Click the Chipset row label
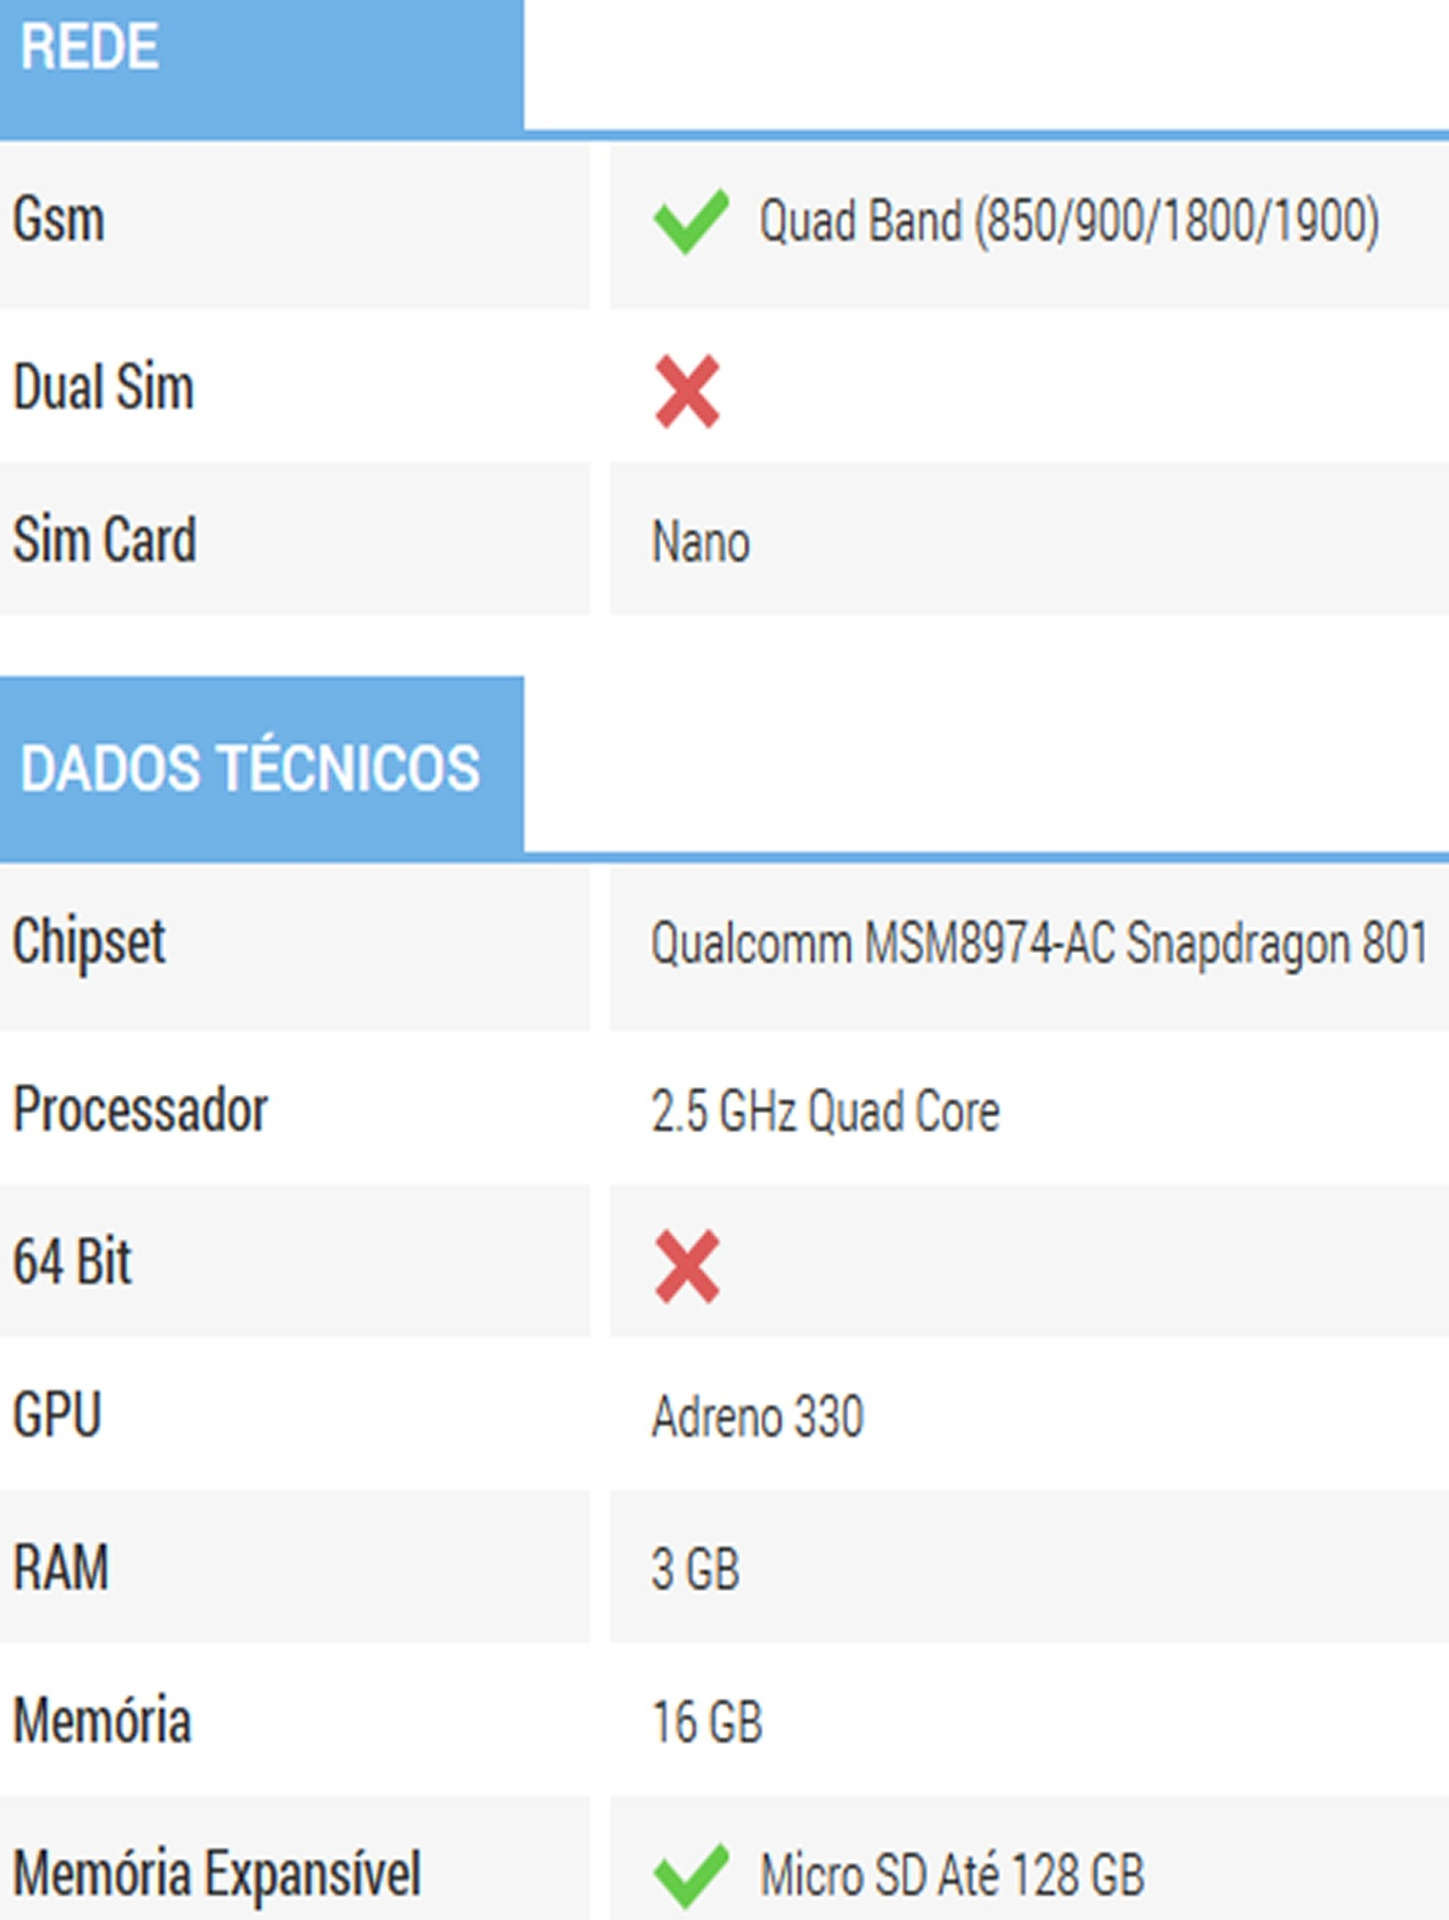 pos(89,942)
